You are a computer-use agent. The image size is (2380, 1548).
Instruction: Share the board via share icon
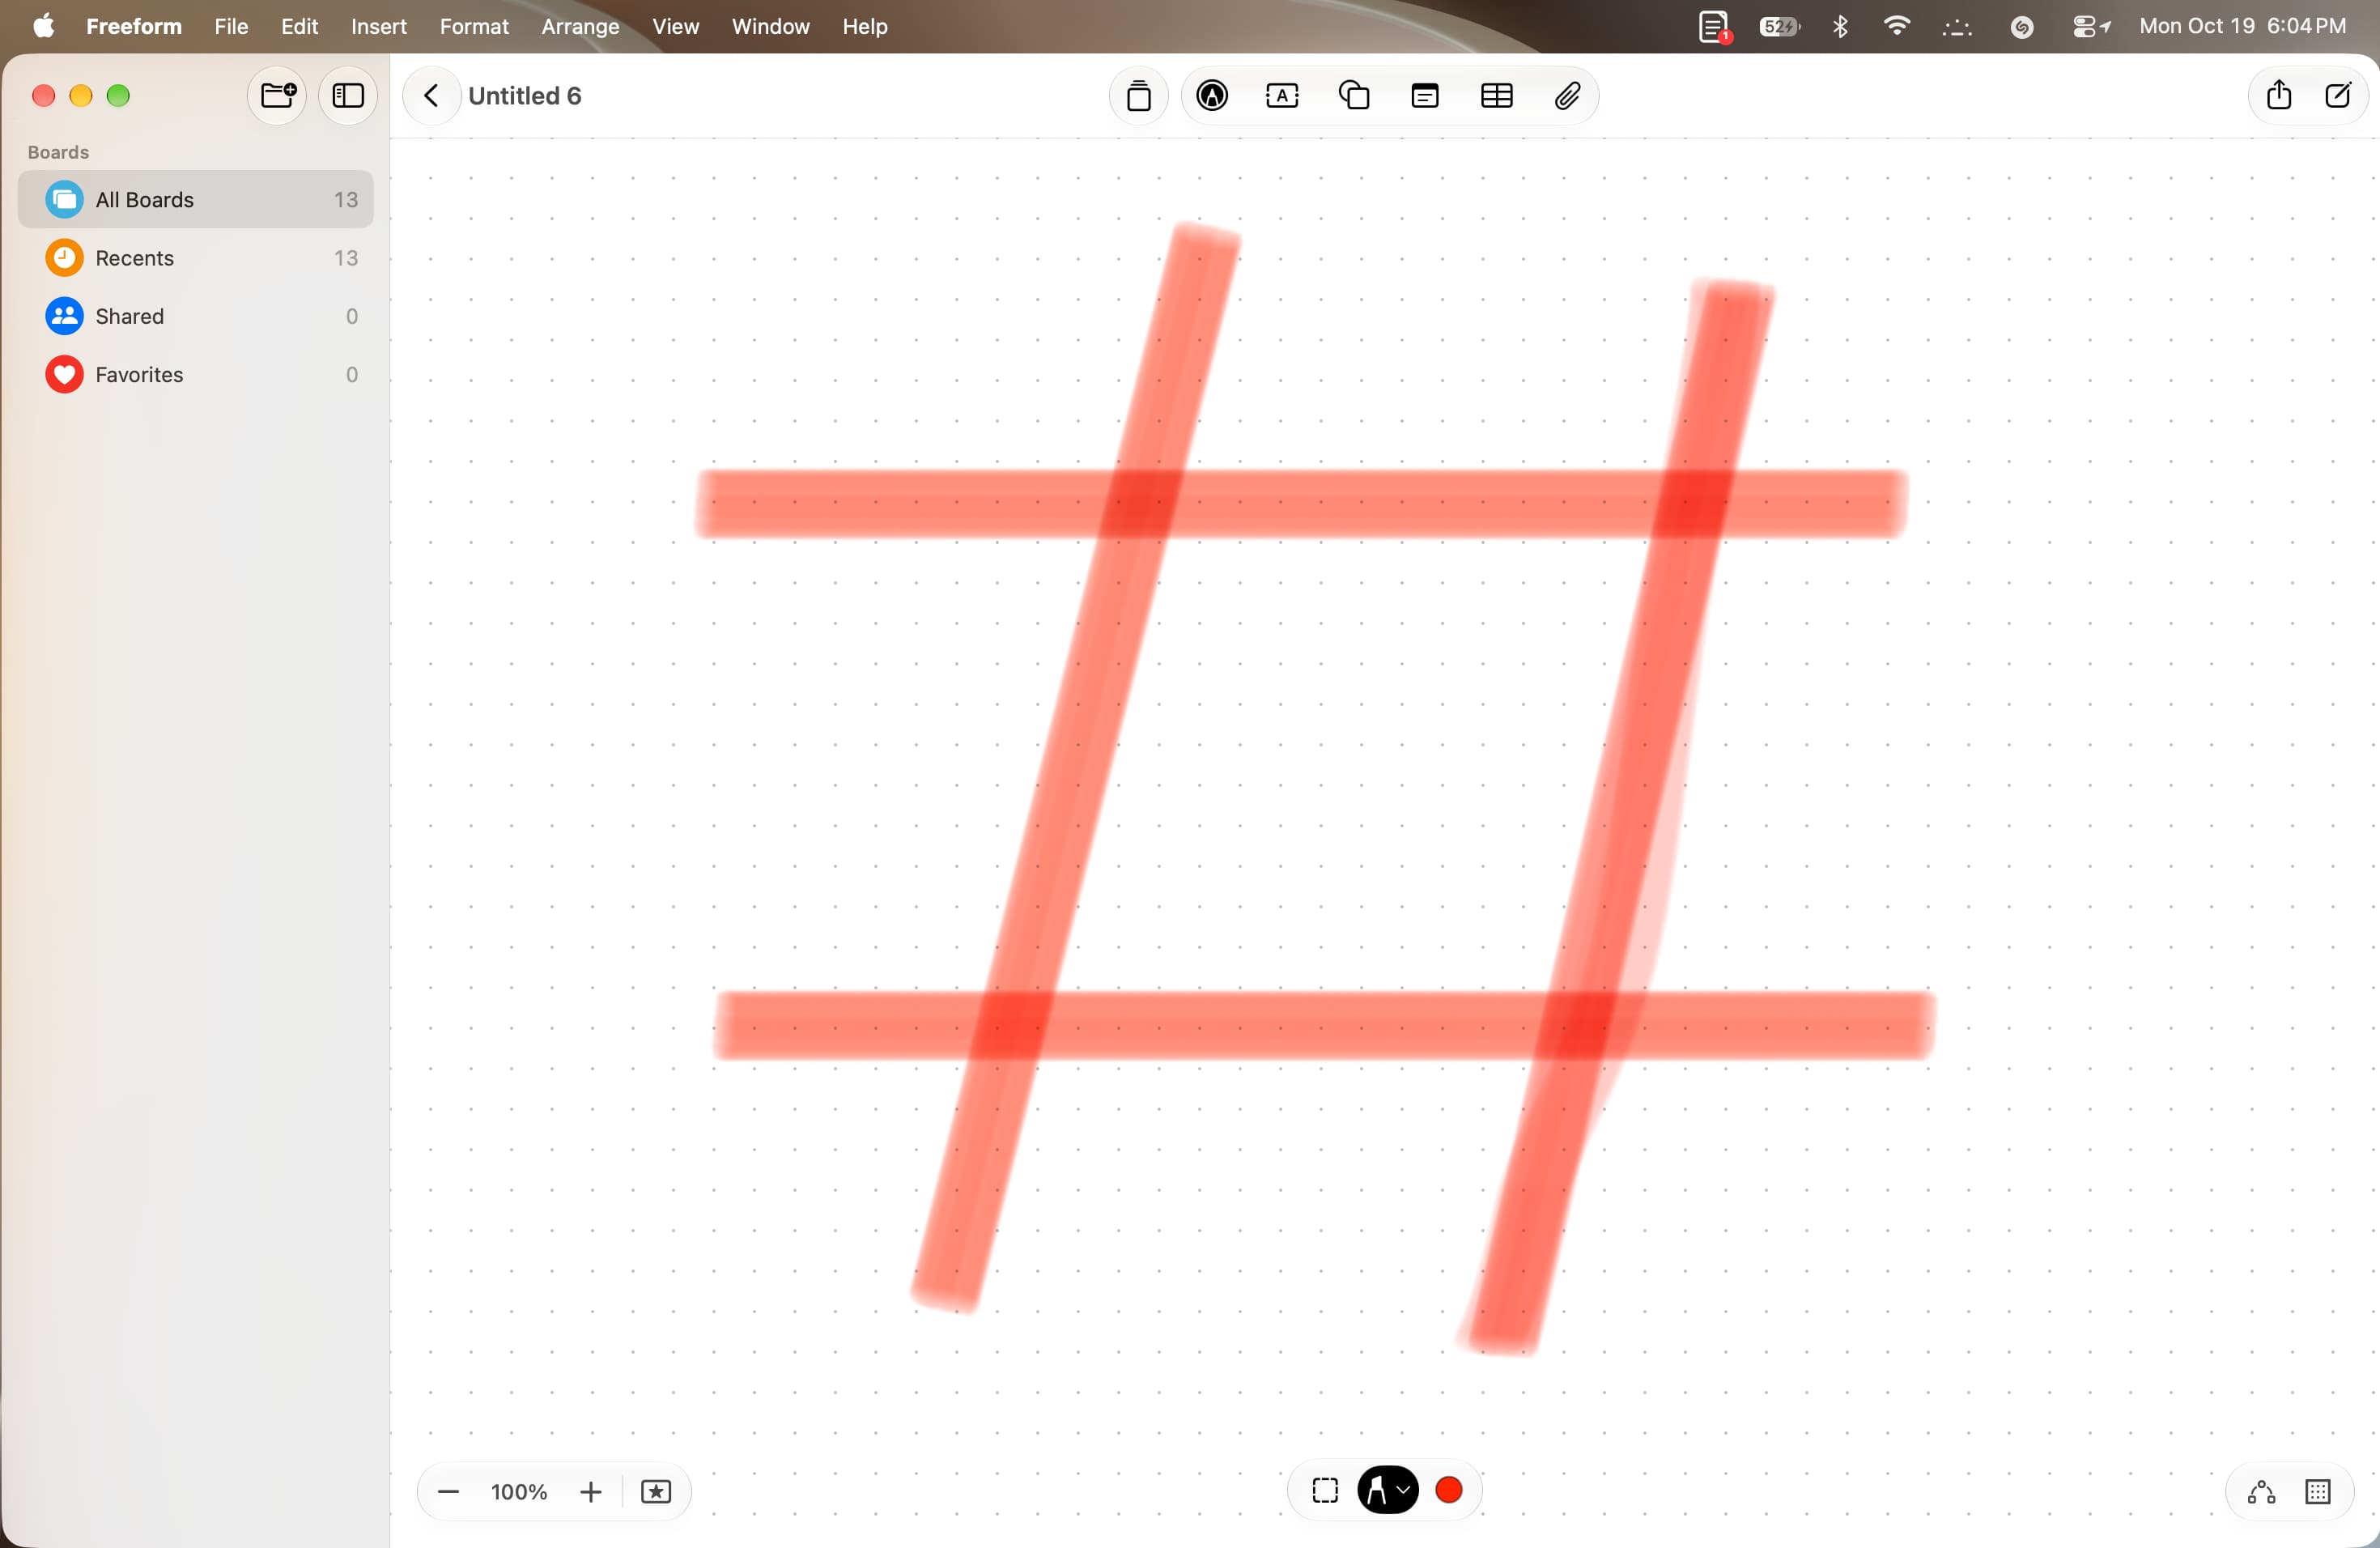(x=2278, y=95)
